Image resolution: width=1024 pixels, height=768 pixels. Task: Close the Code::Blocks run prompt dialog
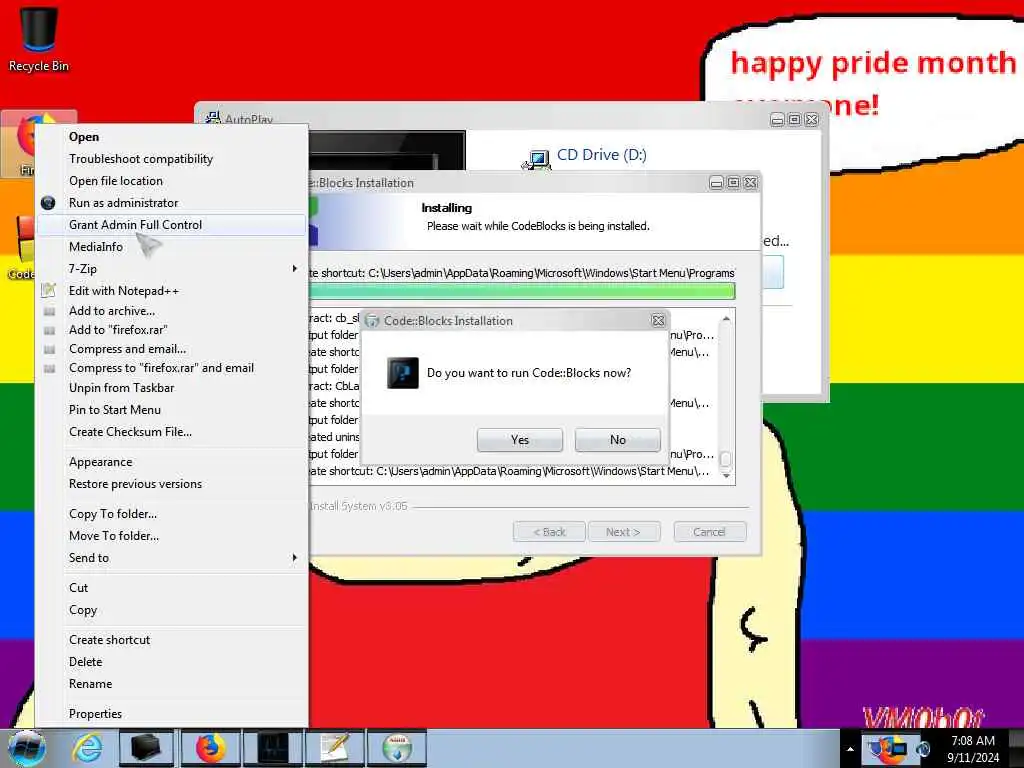[658, 321]
